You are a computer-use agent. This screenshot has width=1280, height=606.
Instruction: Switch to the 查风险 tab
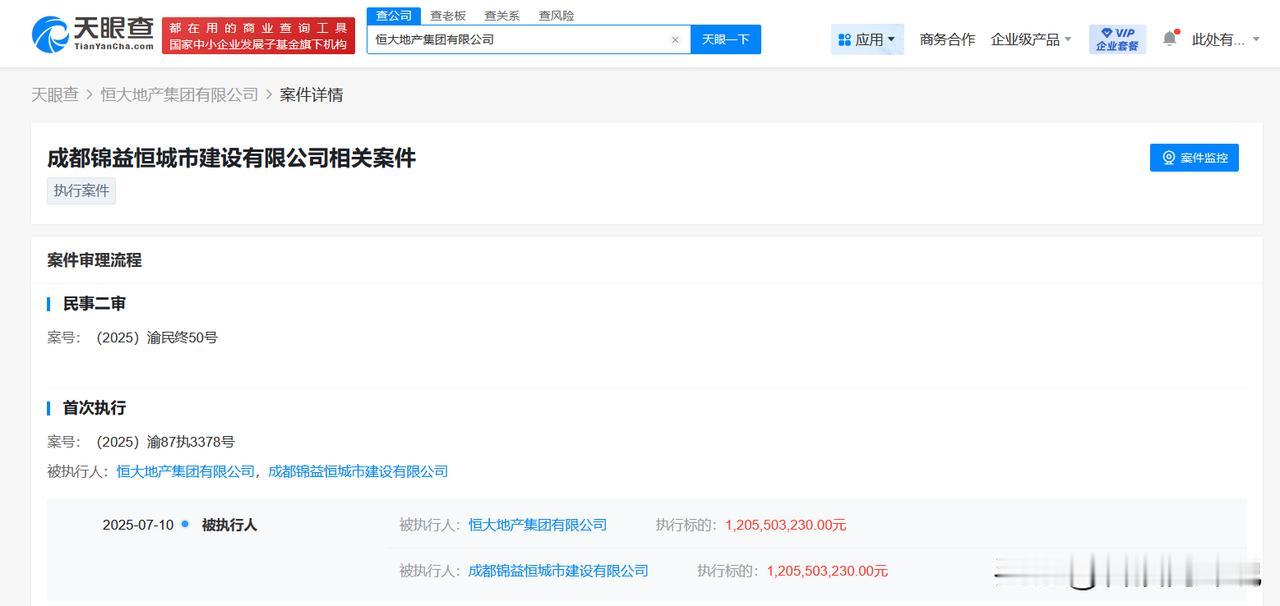(556, 16)
